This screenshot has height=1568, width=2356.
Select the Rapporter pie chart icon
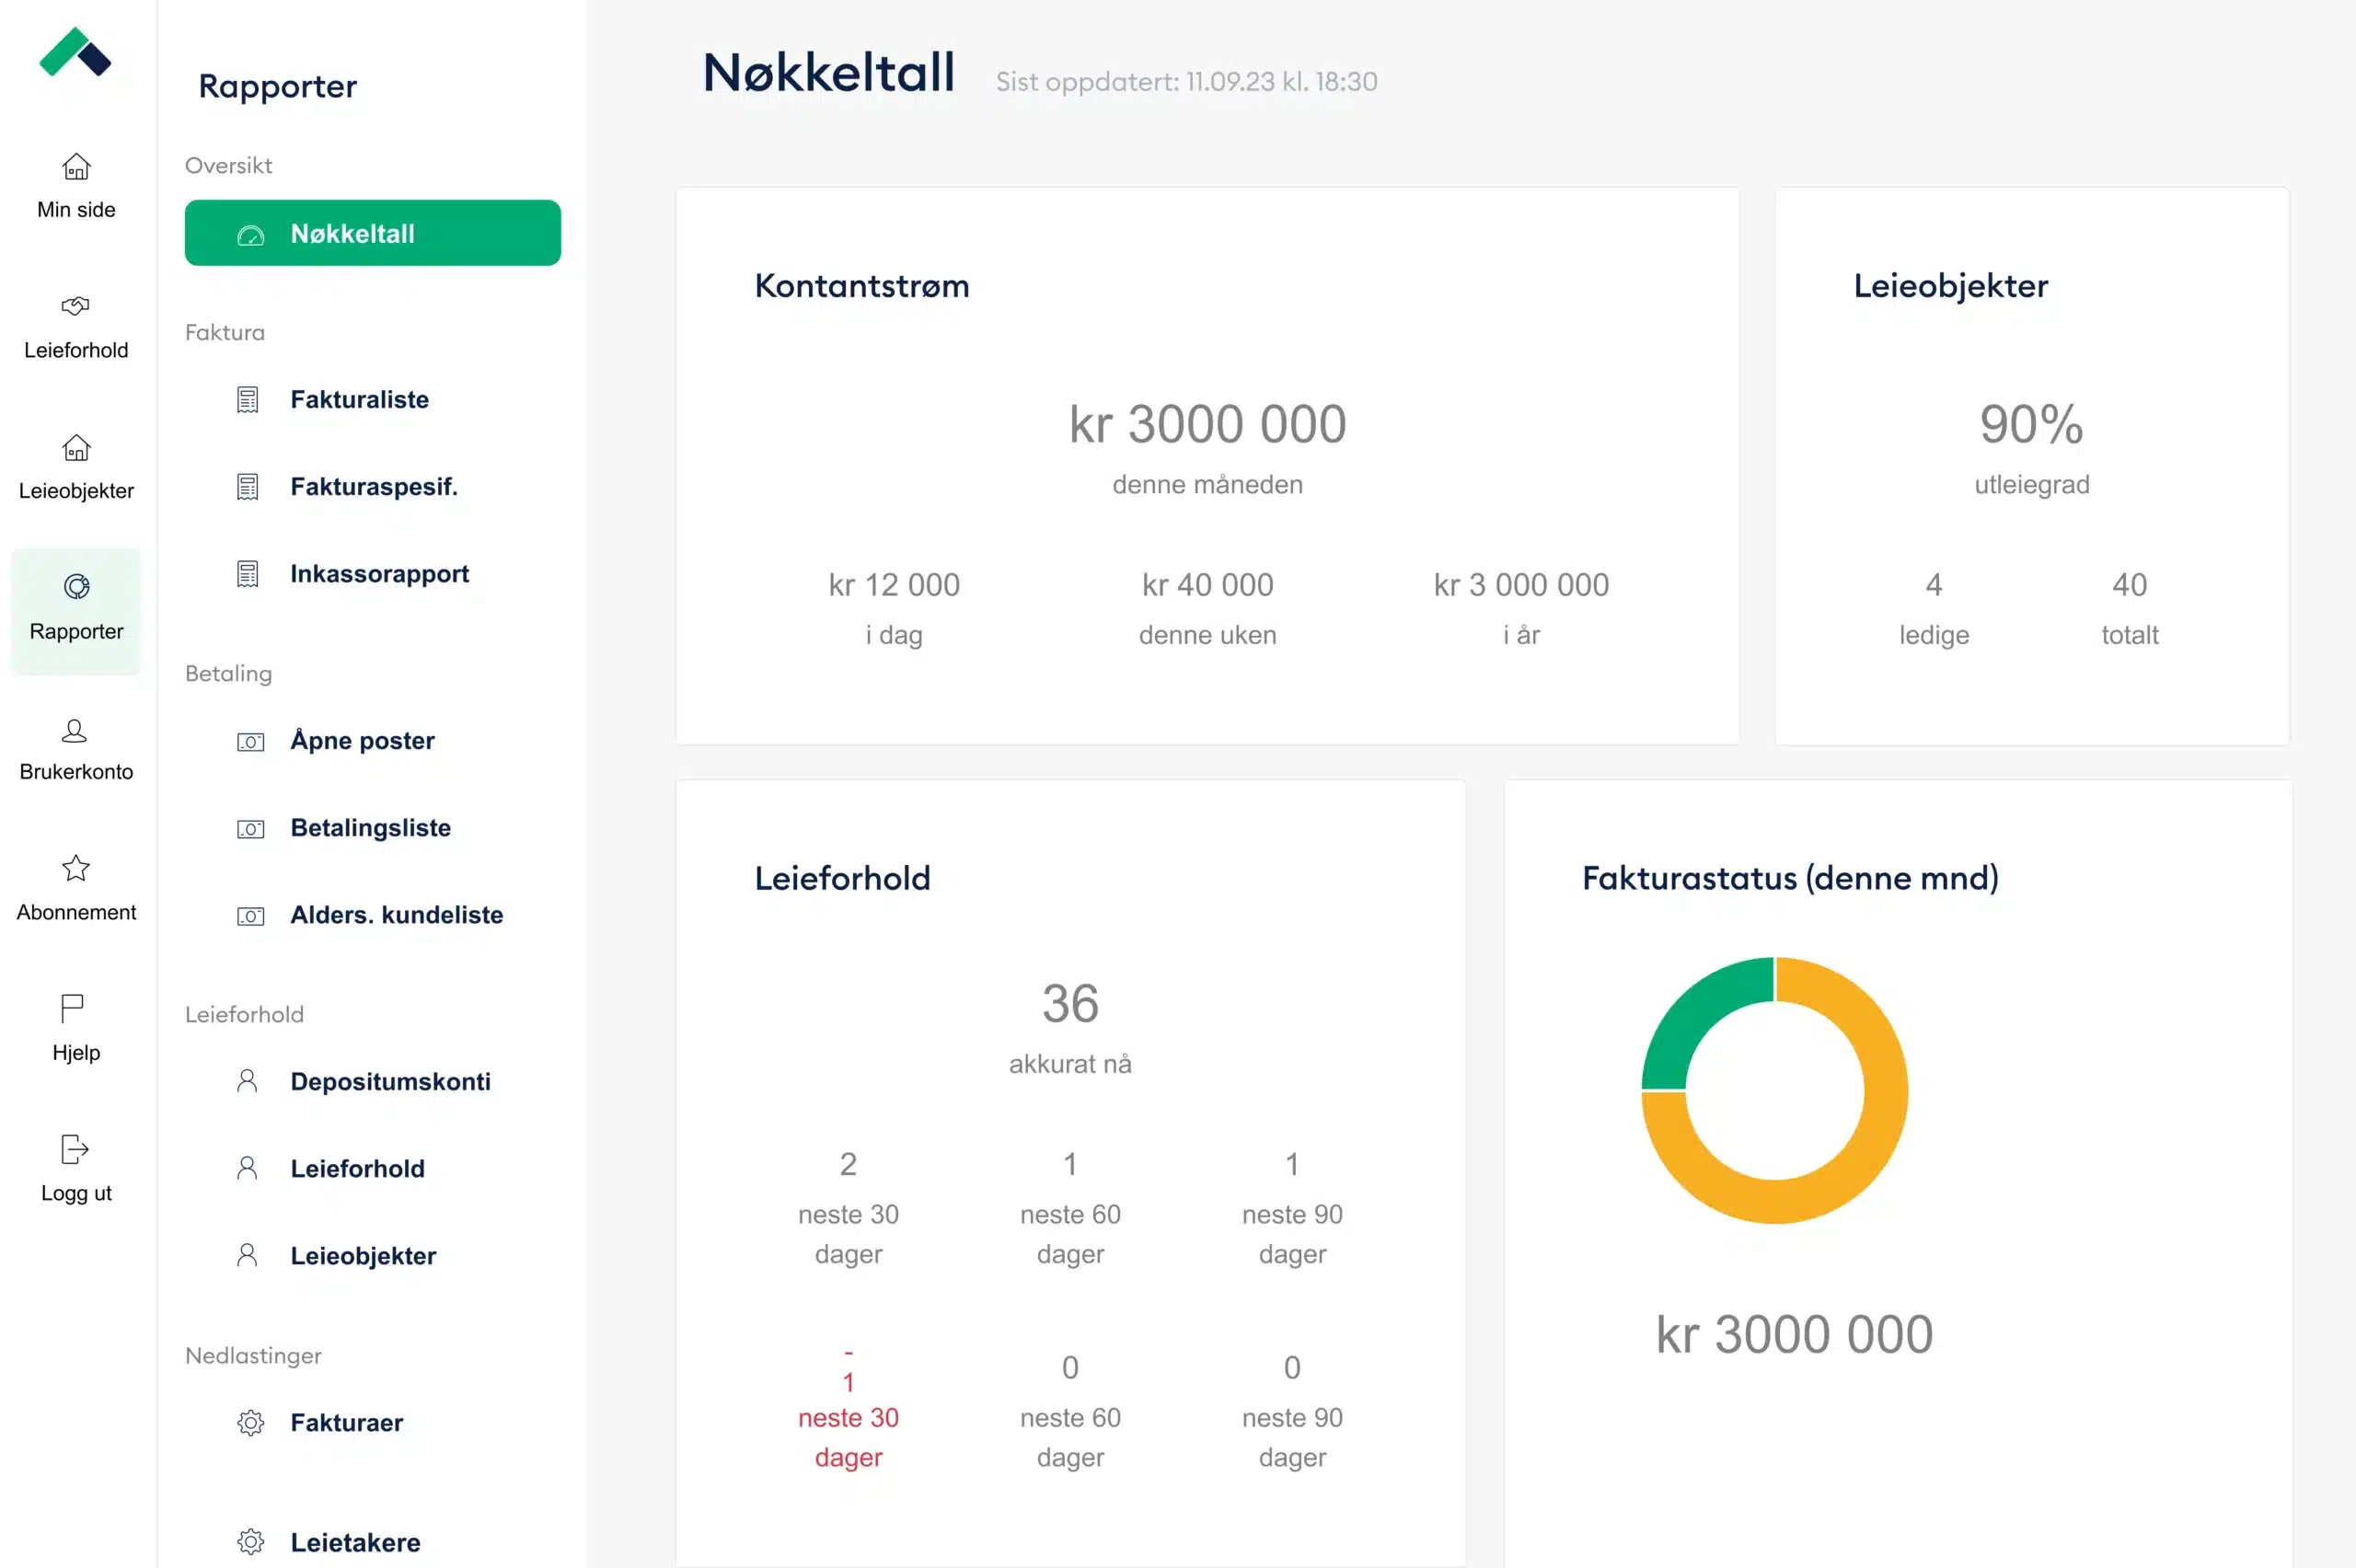tap(76, 587)
